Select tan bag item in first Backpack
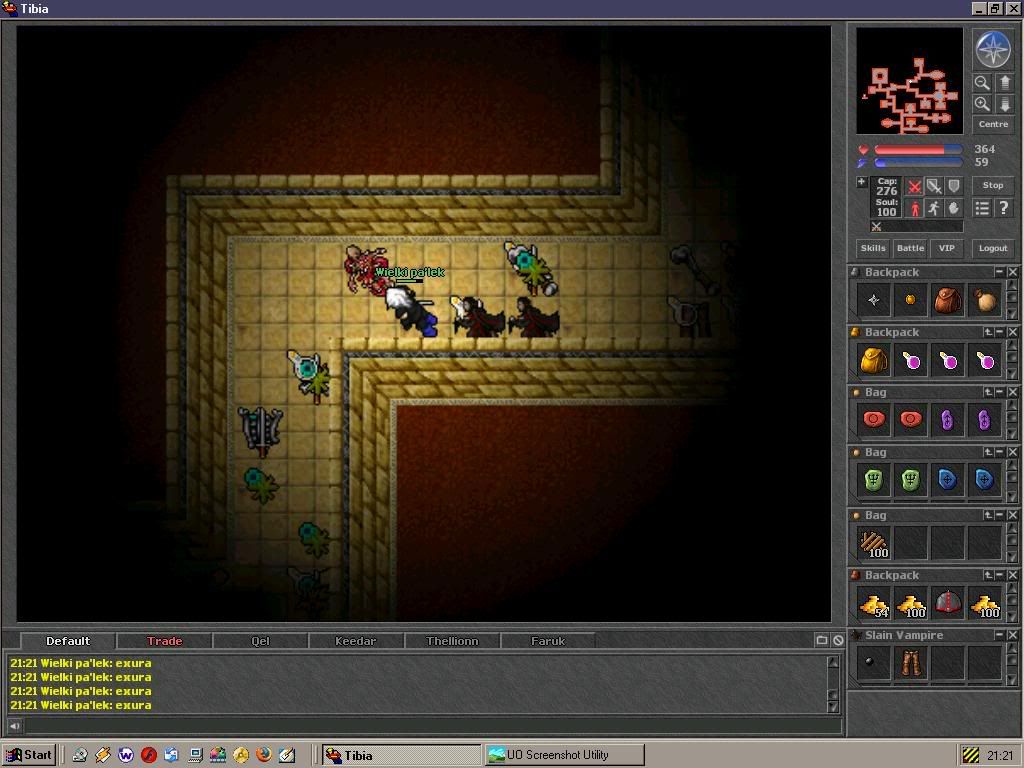 (x=985, y=300)
